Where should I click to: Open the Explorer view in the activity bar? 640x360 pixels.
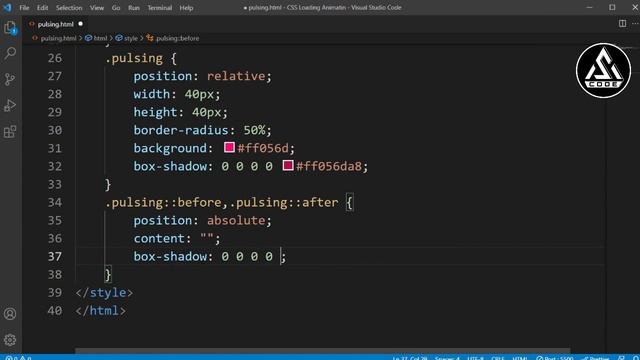pos(10,28)
